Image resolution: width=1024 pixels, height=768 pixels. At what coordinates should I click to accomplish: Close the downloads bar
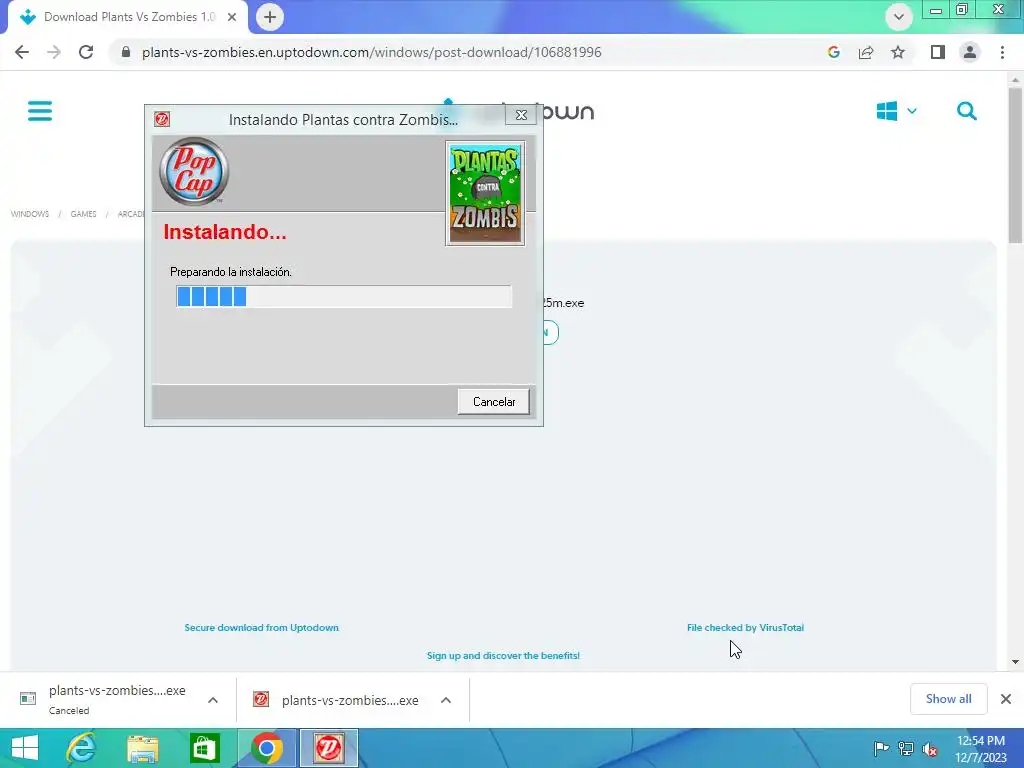[1006, 699]
